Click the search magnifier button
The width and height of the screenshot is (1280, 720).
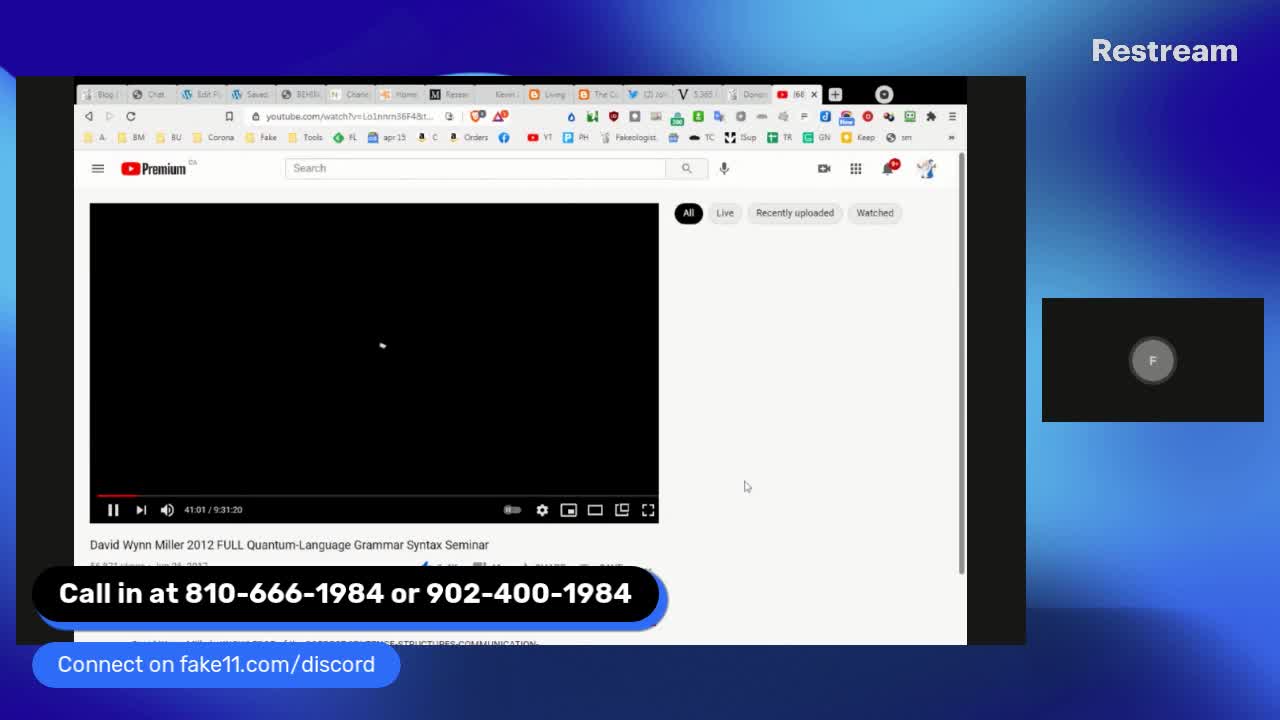coord(687,168)
